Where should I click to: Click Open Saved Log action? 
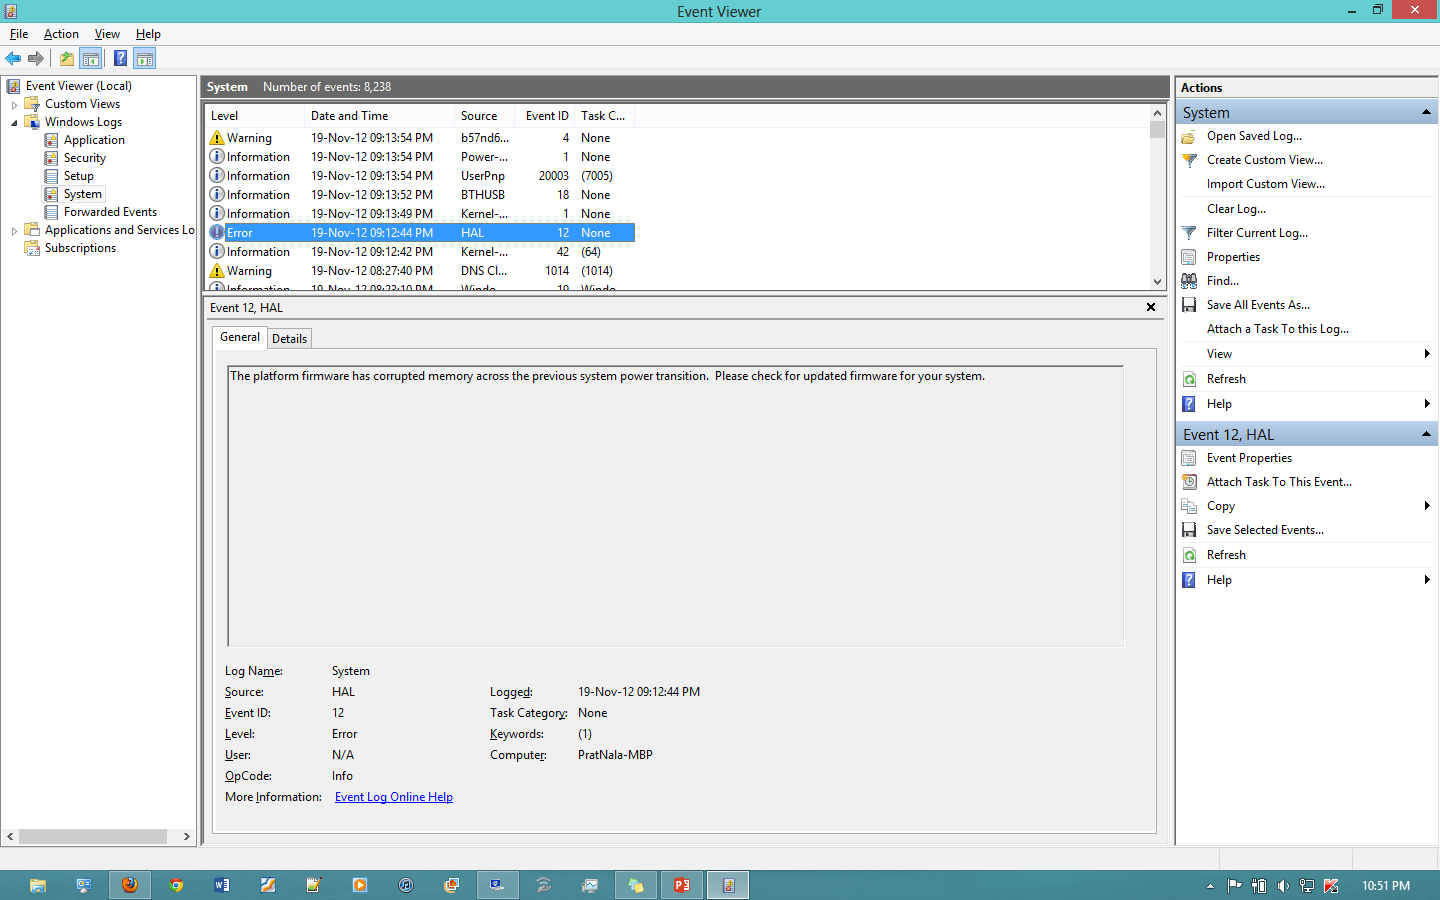tap(1254, 136)
